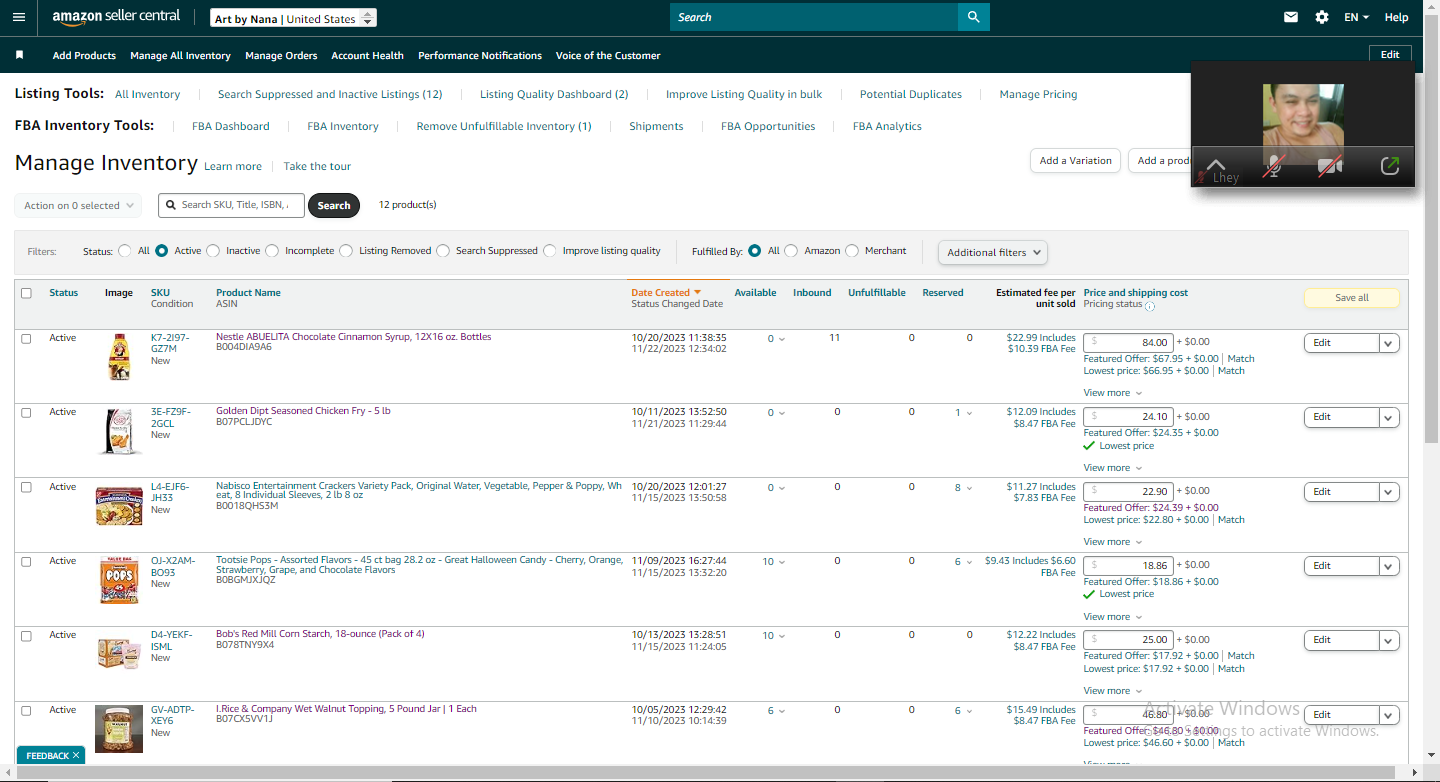This screenshot has height=782, width=1440.
Task: Click the Add a Variation button
Action: click(1075, 160)
